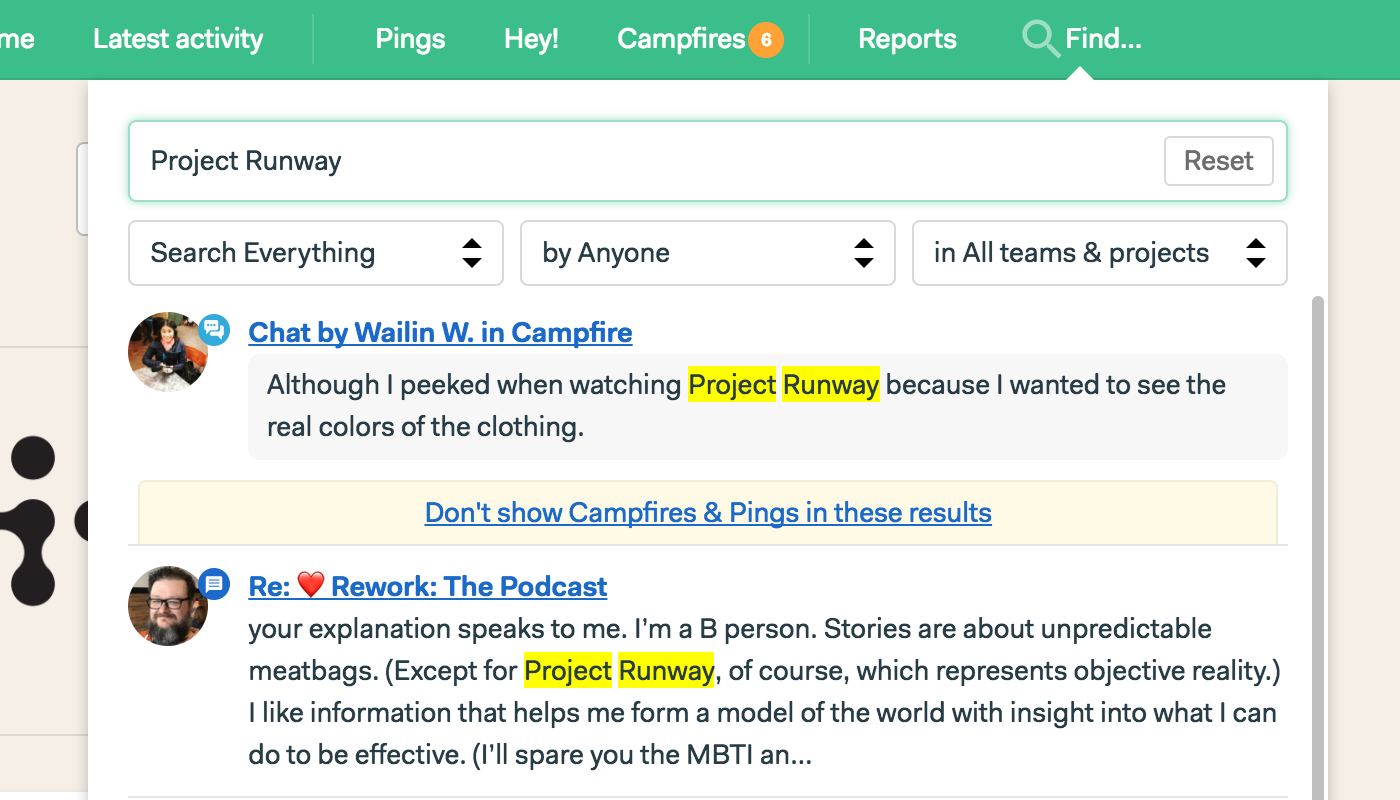Go to Pings in the top navigation
Image resolution: width=1400 pixels, height=800 pixels.
click(410, 39)
